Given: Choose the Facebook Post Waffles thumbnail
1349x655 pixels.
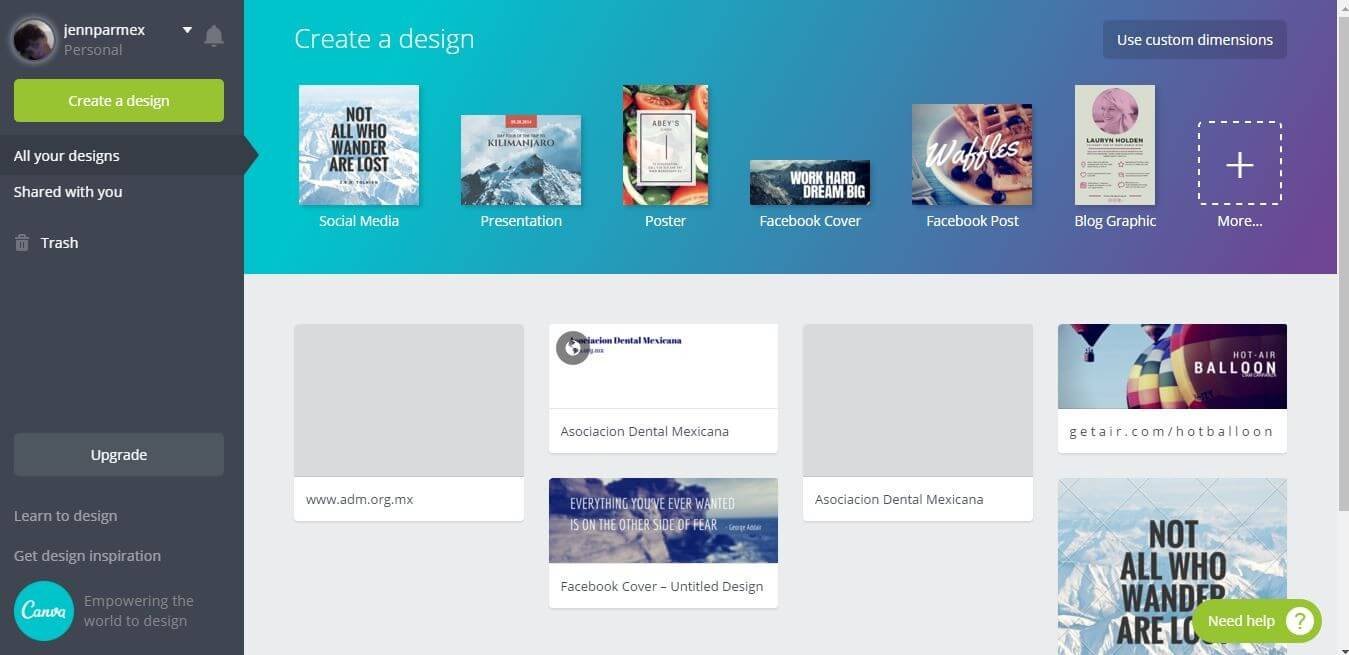Looking at the screenshot, I should (972, 154).
